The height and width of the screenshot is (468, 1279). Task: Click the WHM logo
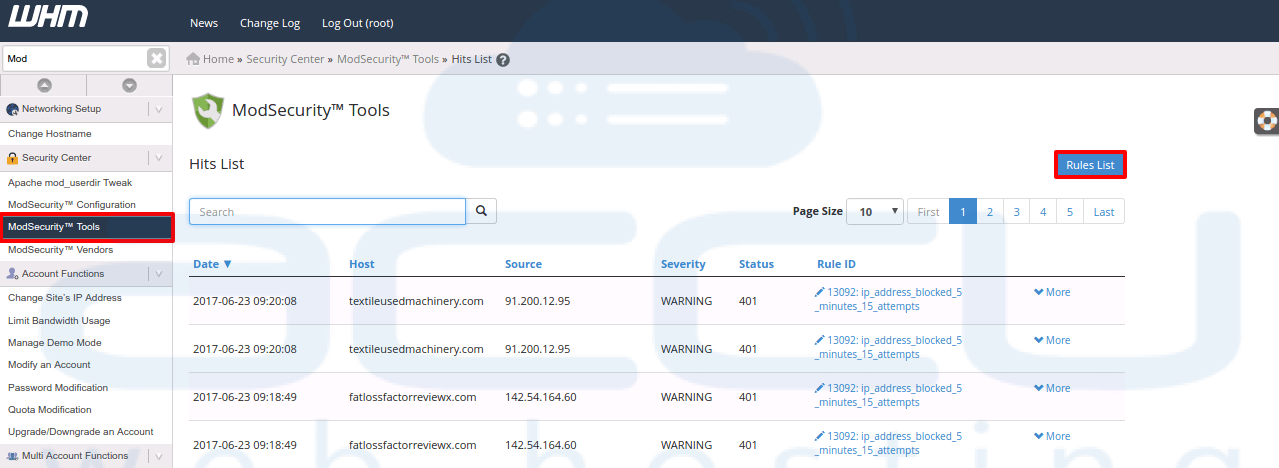[x=48, y=17]
